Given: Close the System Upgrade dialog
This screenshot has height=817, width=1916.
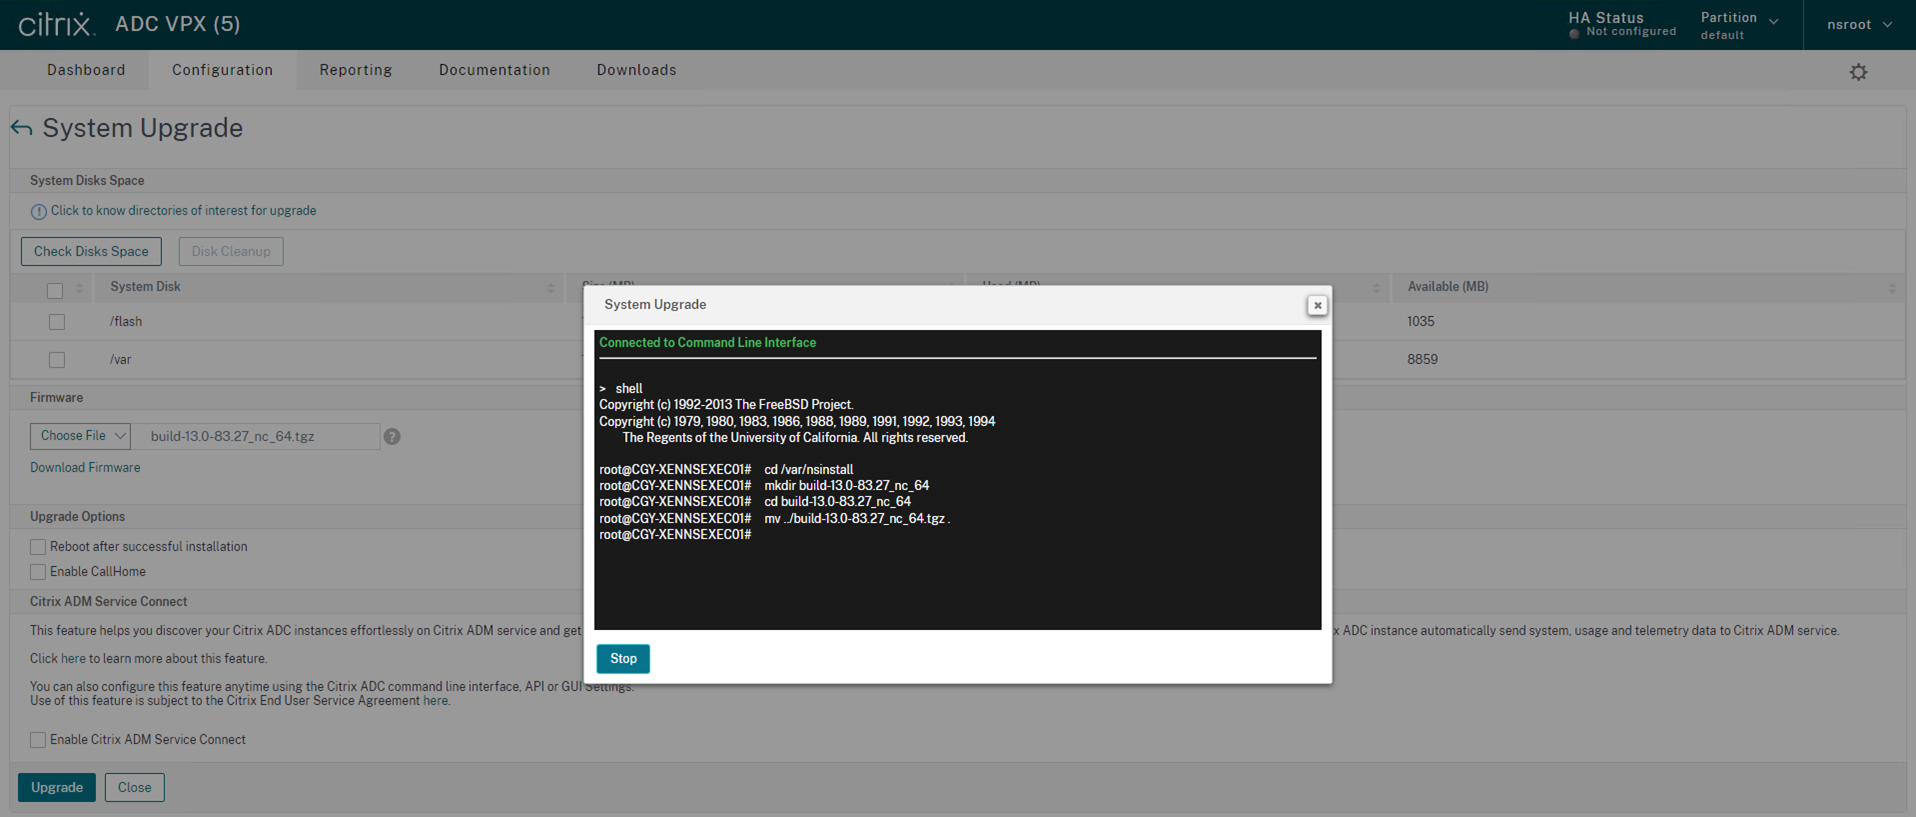Looking at the screenshot, I should [1317, 305].
